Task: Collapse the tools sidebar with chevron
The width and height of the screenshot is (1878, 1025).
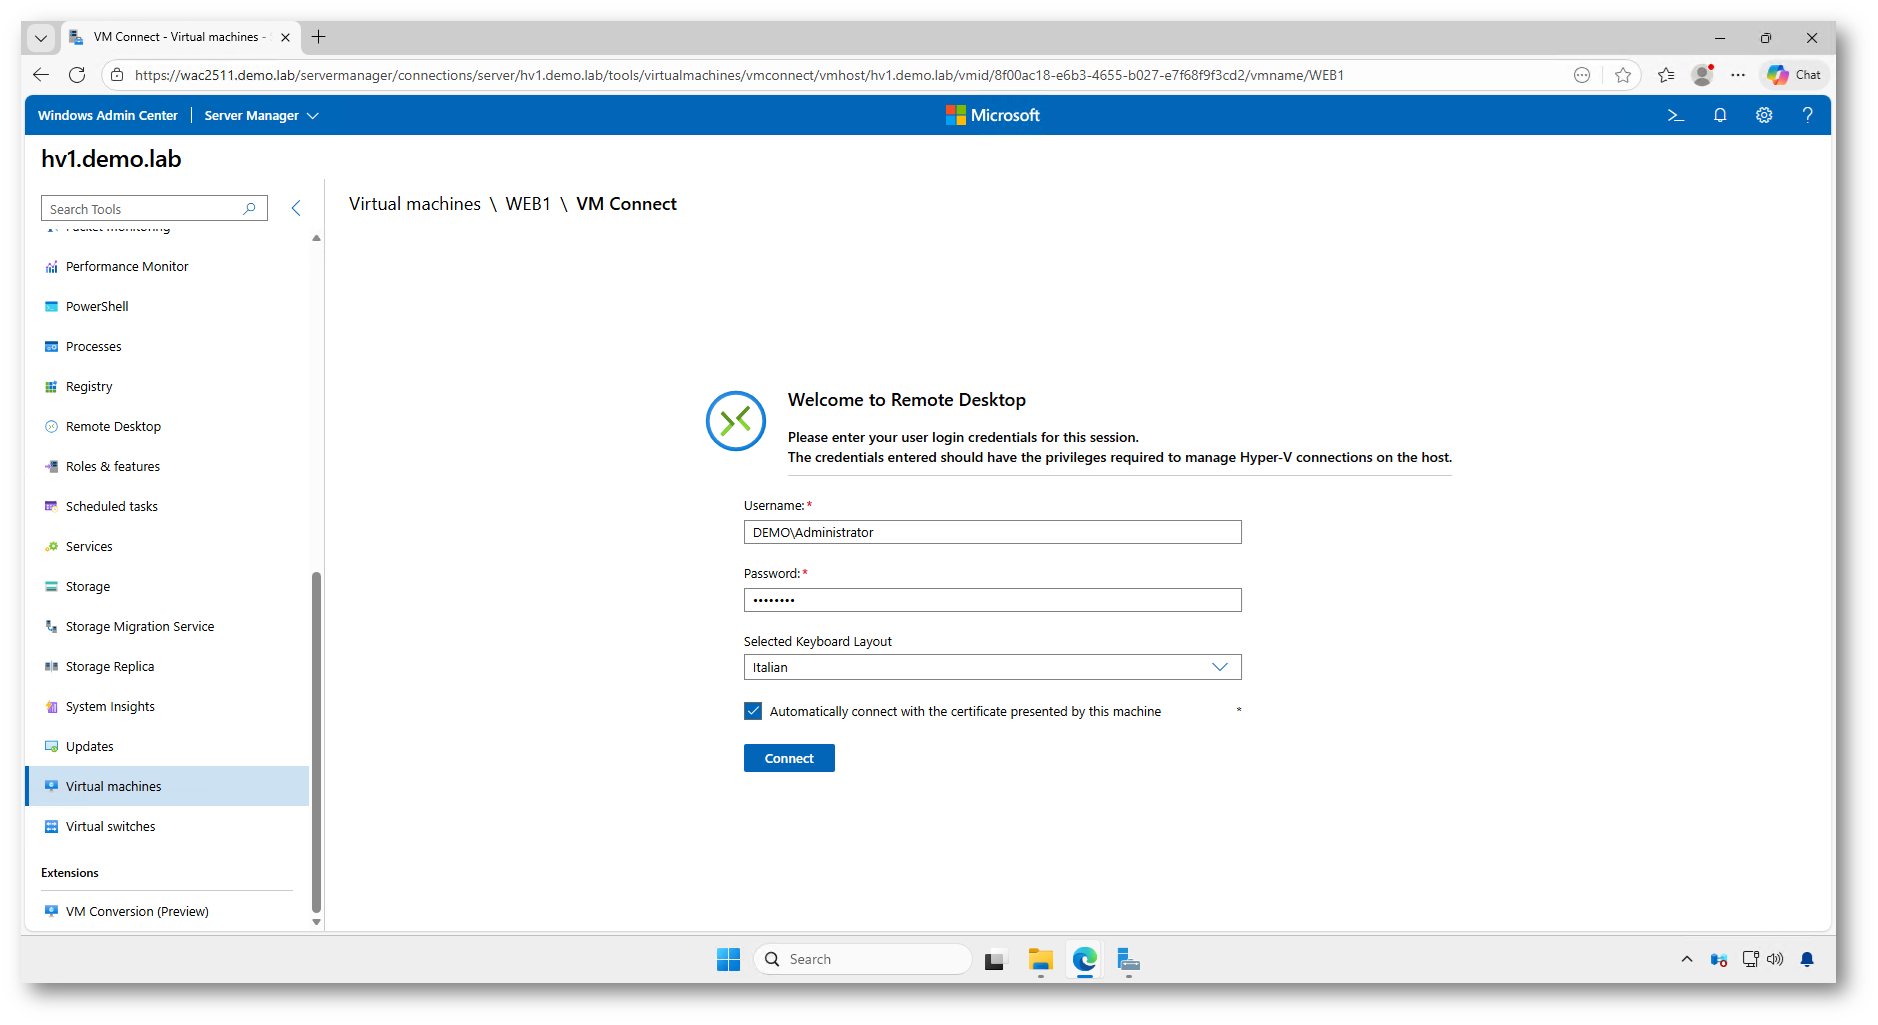Action: coord(296,208)
